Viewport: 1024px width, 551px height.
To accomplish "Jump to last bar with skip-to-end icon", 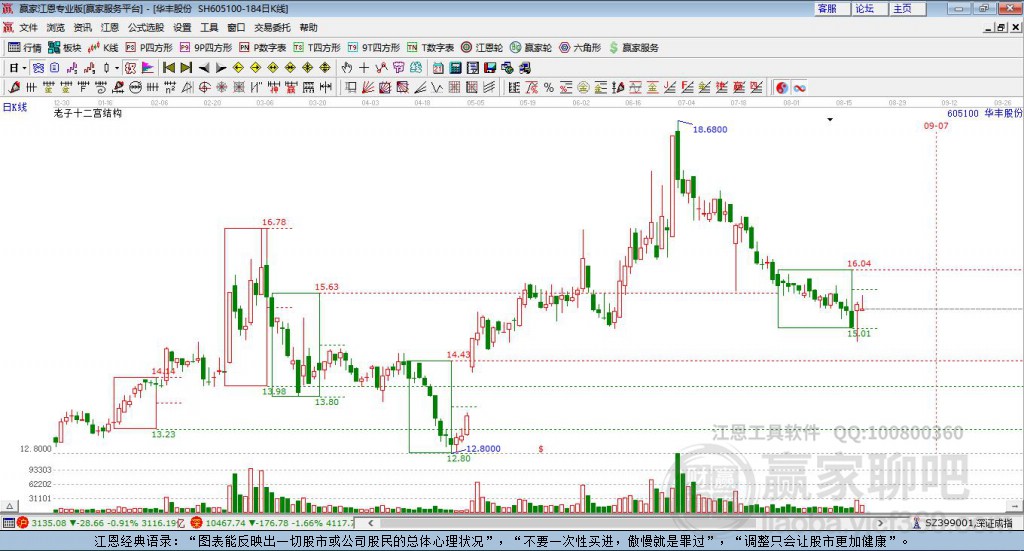I will [186, 68].
